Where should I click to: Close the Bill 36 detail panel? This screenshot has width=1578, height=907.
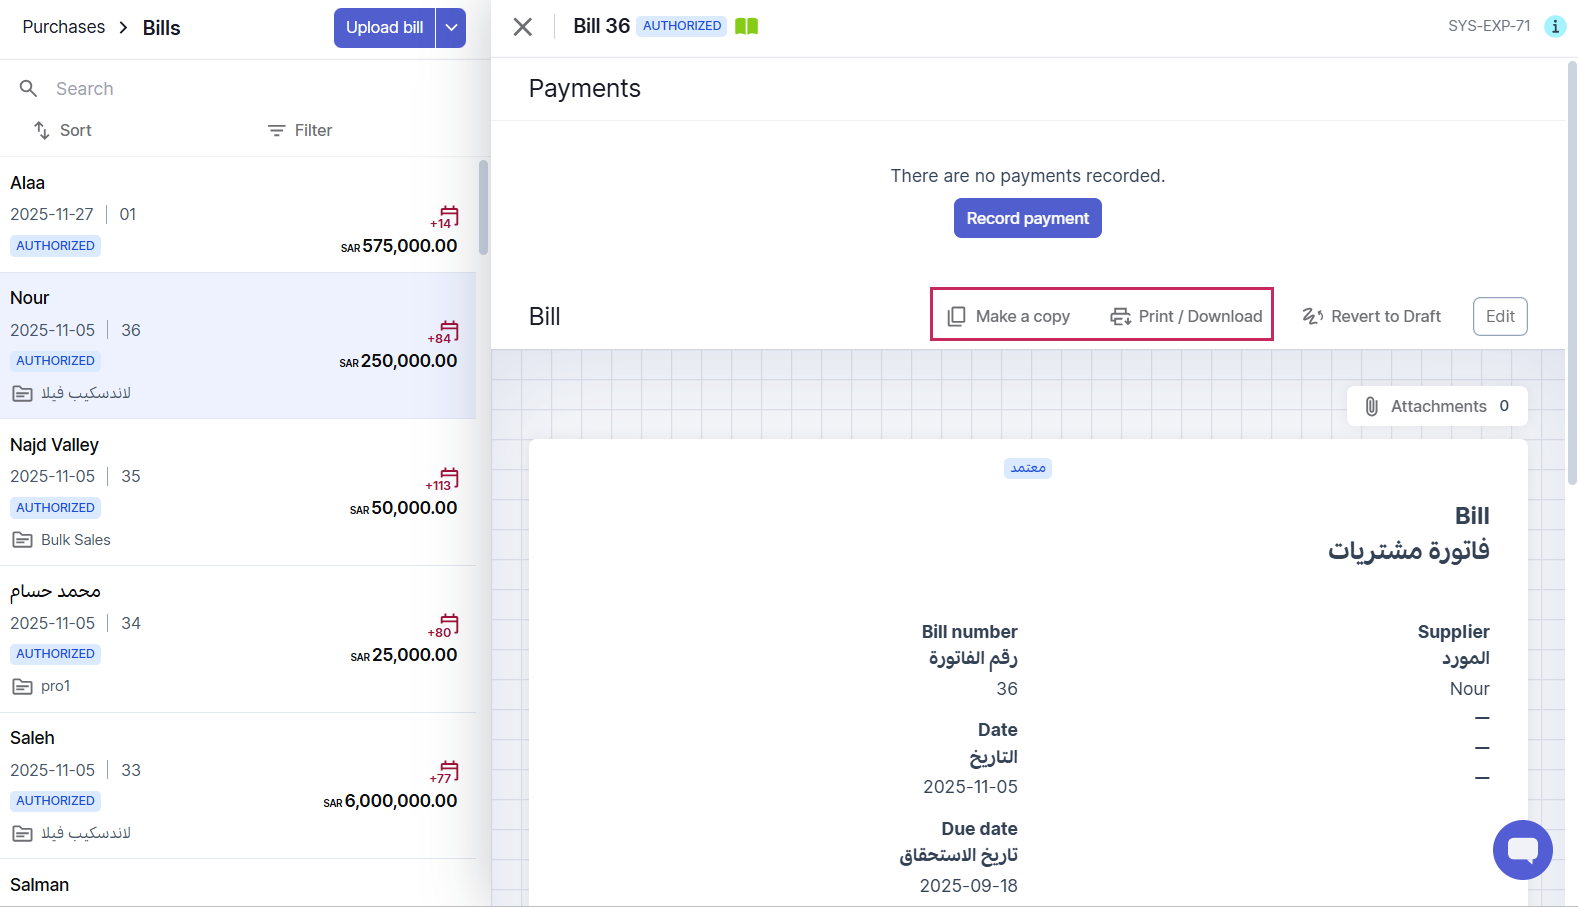tap(523, 27)
